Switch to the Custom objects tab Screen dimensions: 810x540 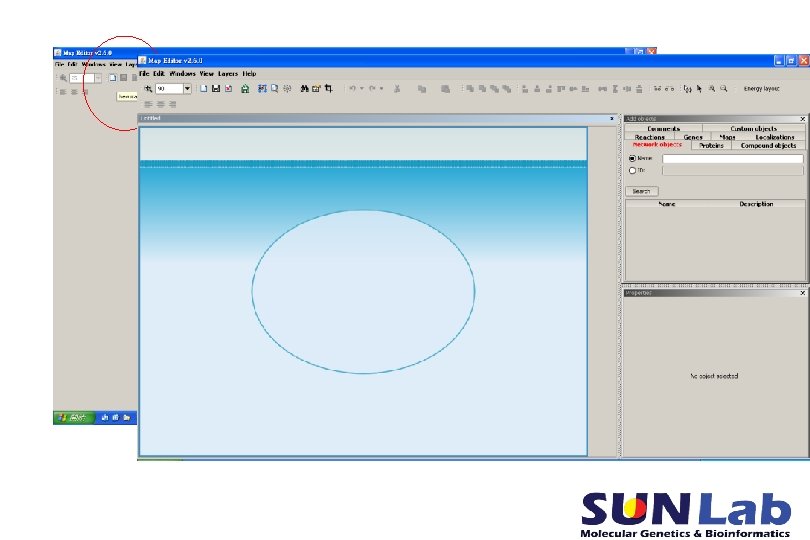pyautogui.click(x=753, y=128)
